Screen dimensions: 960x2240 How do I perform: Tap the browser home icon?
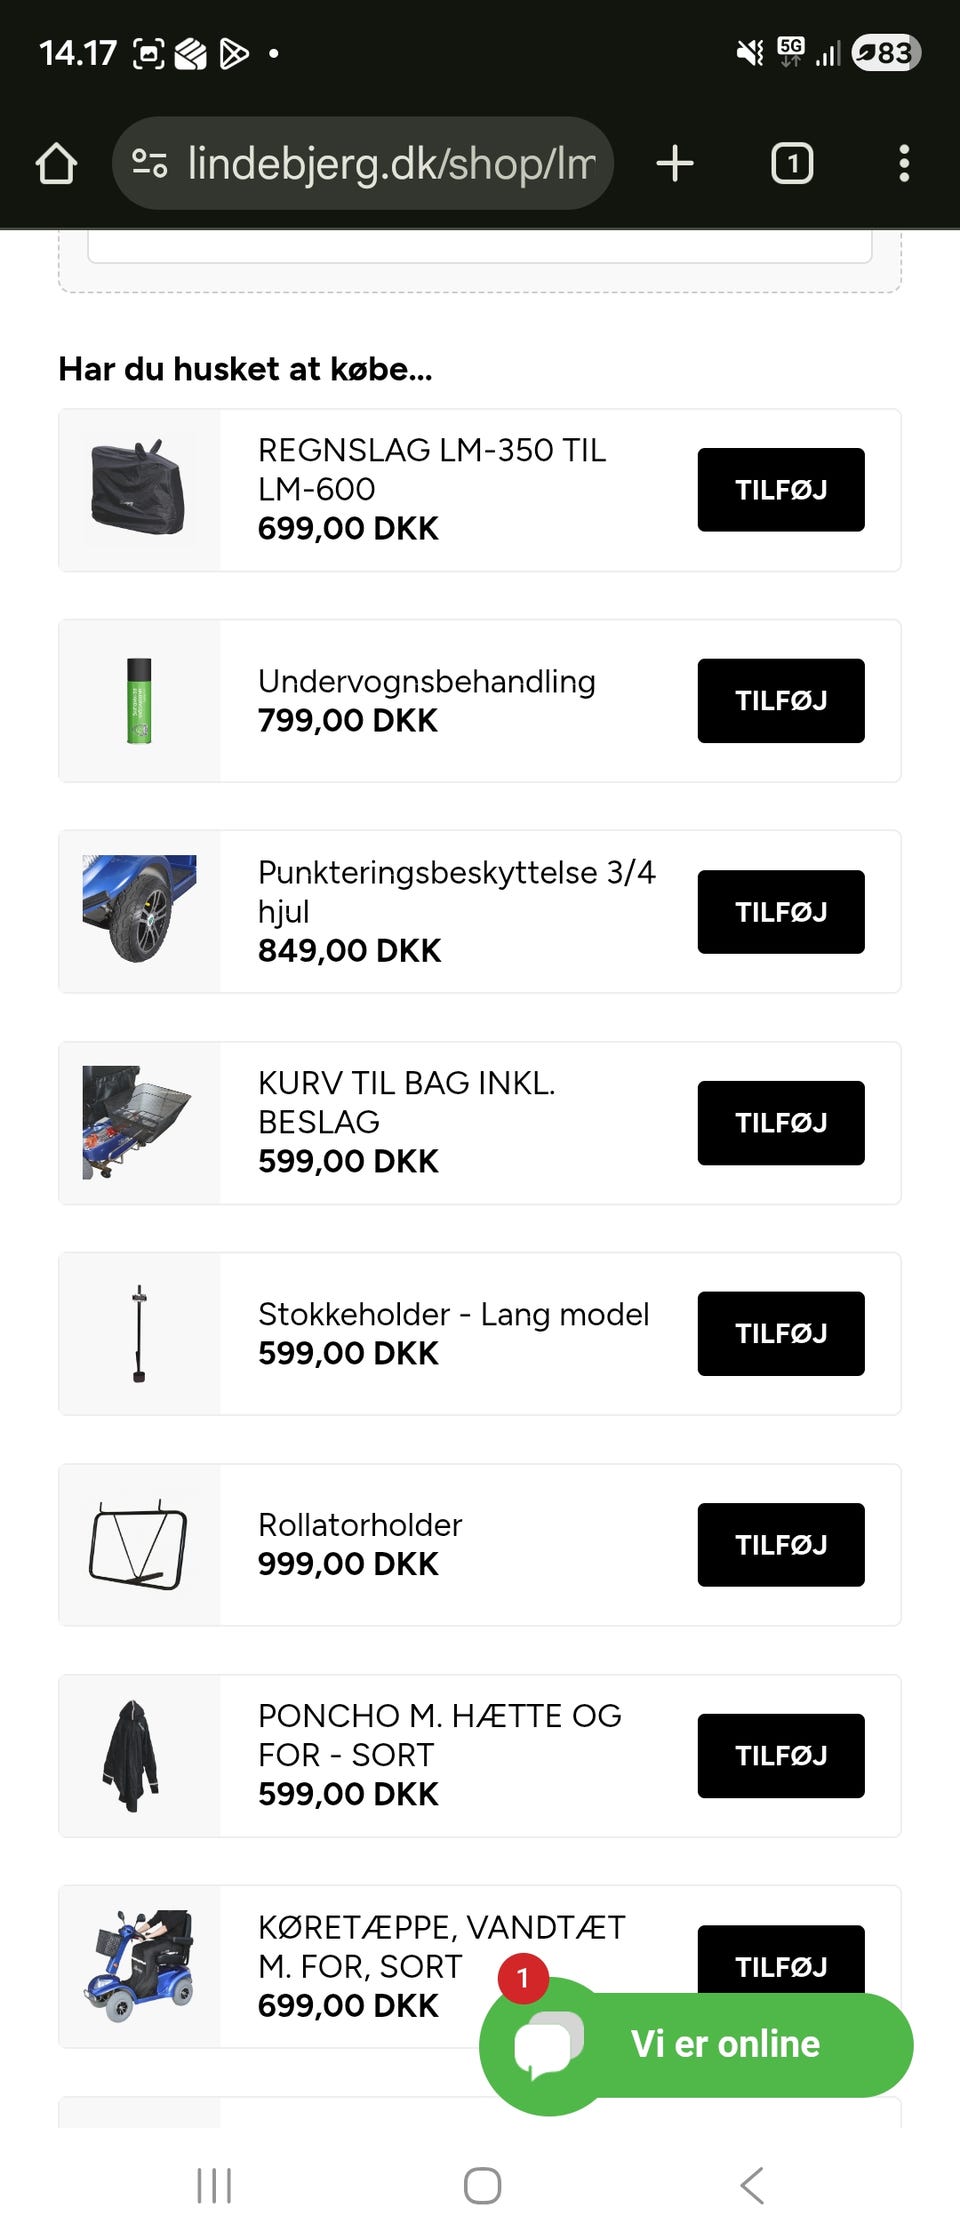pyautogui.click(x=56, y=164)
